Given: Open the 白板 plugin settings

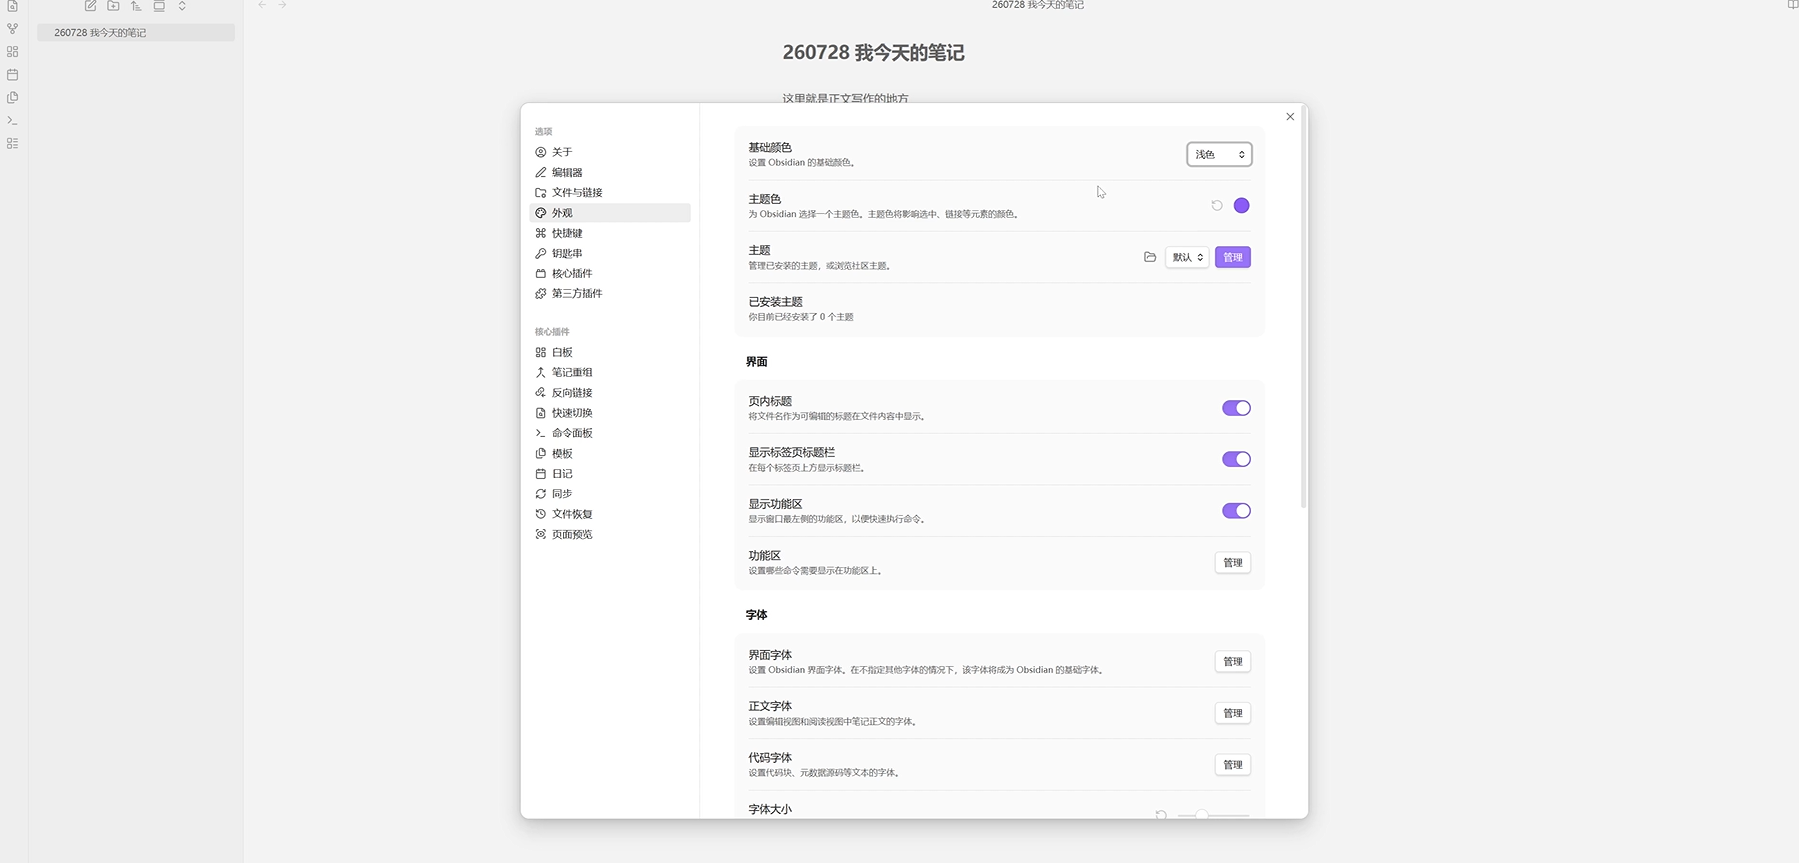Looking at the screenshot, I should coord(610,352).
